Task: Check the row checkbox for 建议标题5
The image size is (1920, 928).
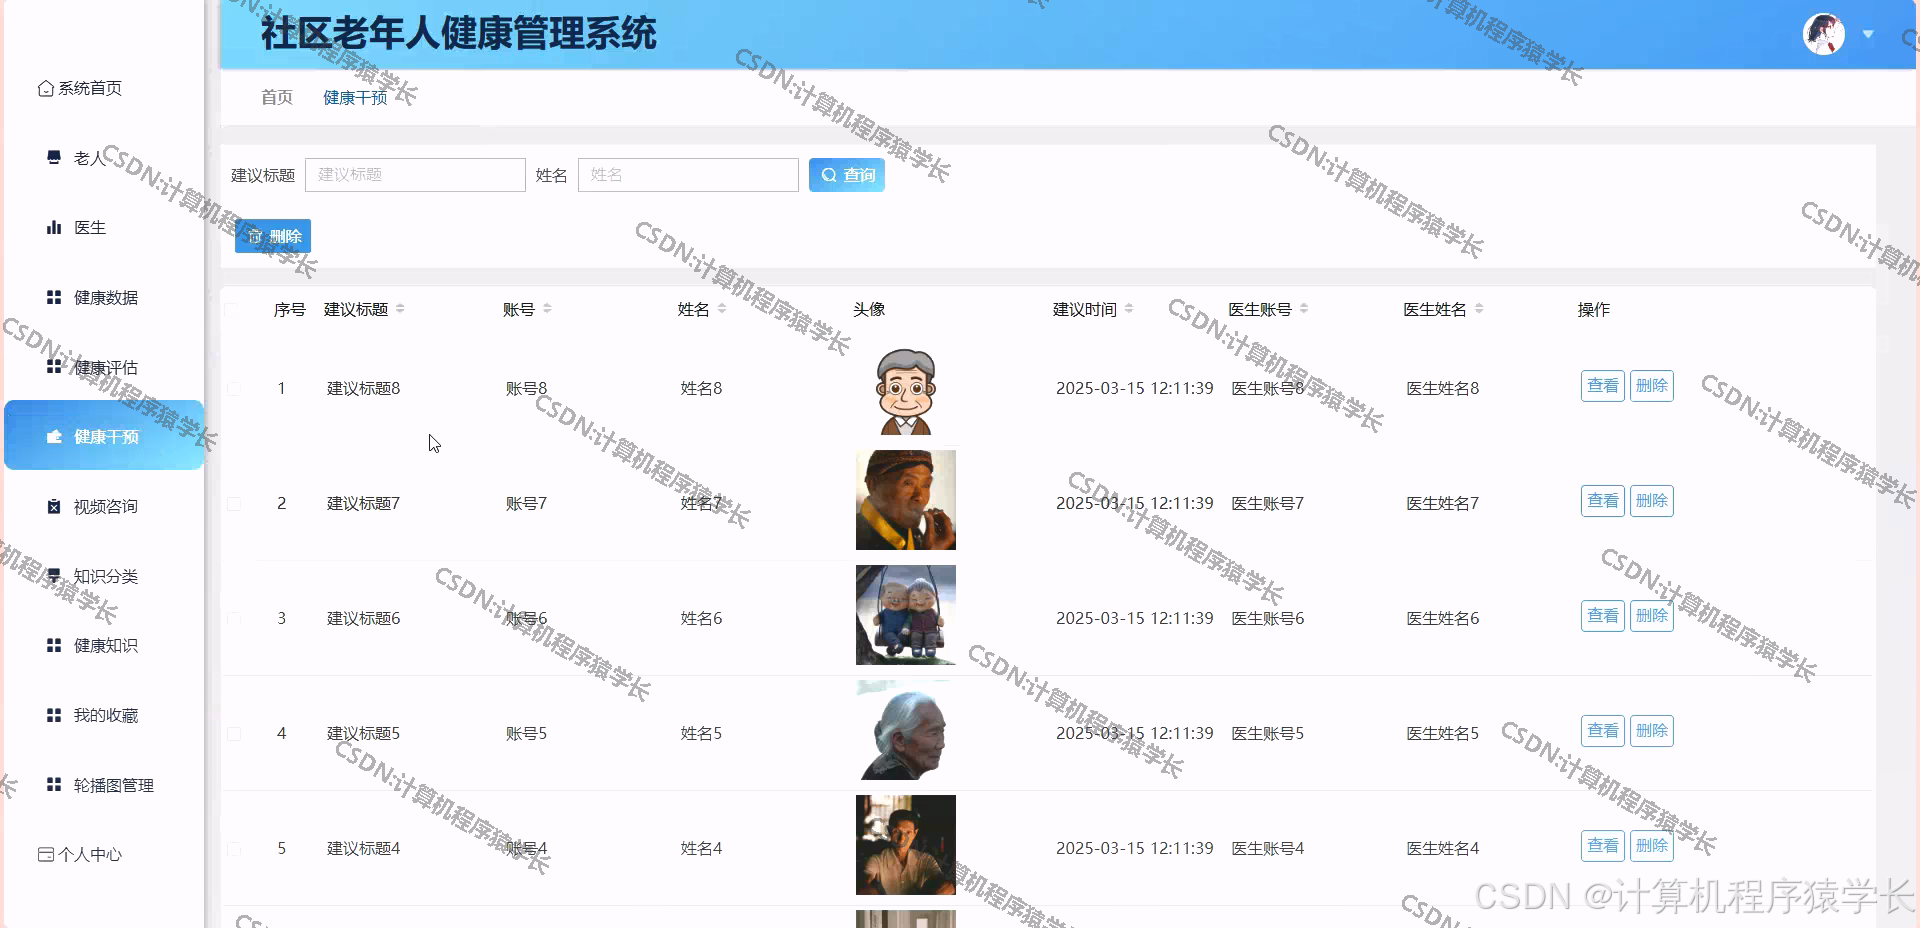Action: 234,733
